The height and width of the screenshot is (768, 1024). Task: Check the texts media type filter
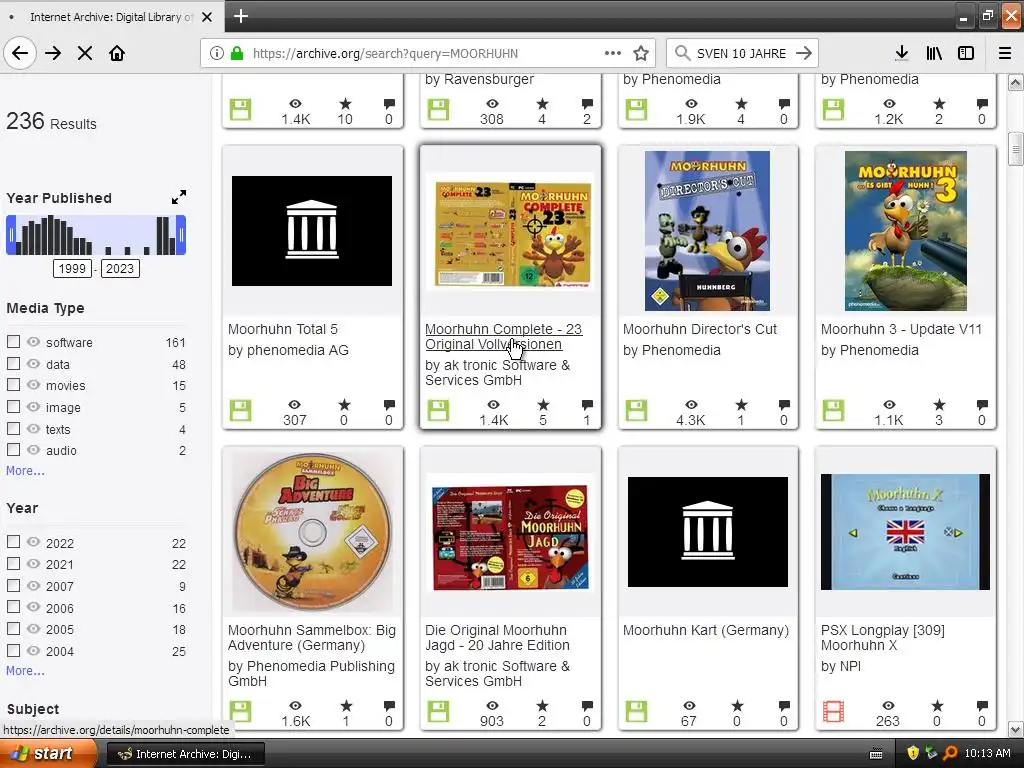pos(13,428)
